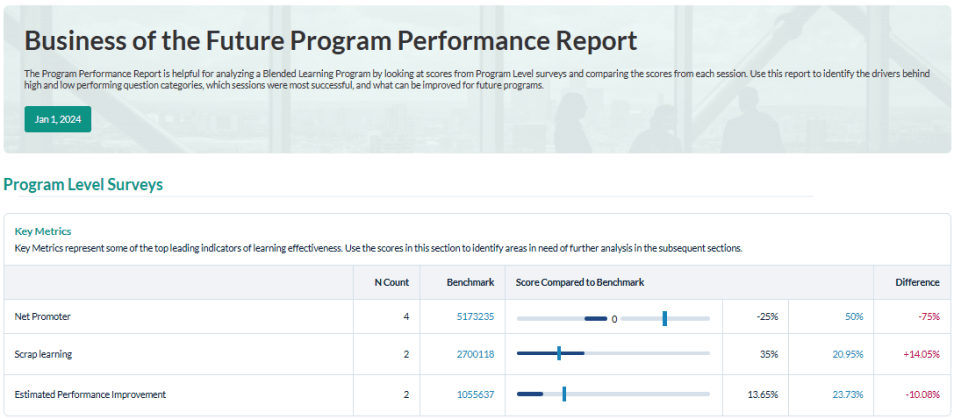Viewport: 954px width, 419px height.
Task: Click the Benchmark column header
Action: point(470,282)
